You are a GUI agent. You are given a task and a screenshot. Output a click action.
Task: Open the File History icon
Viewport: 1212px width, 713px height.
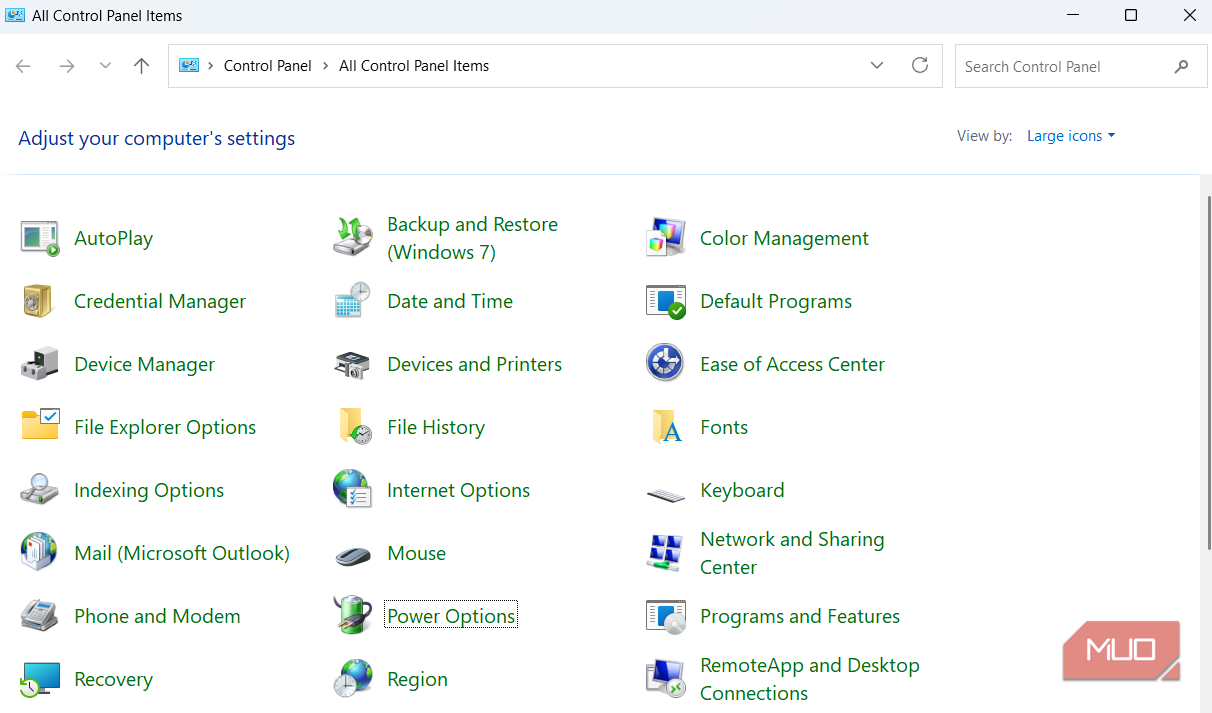coord(355,427)
